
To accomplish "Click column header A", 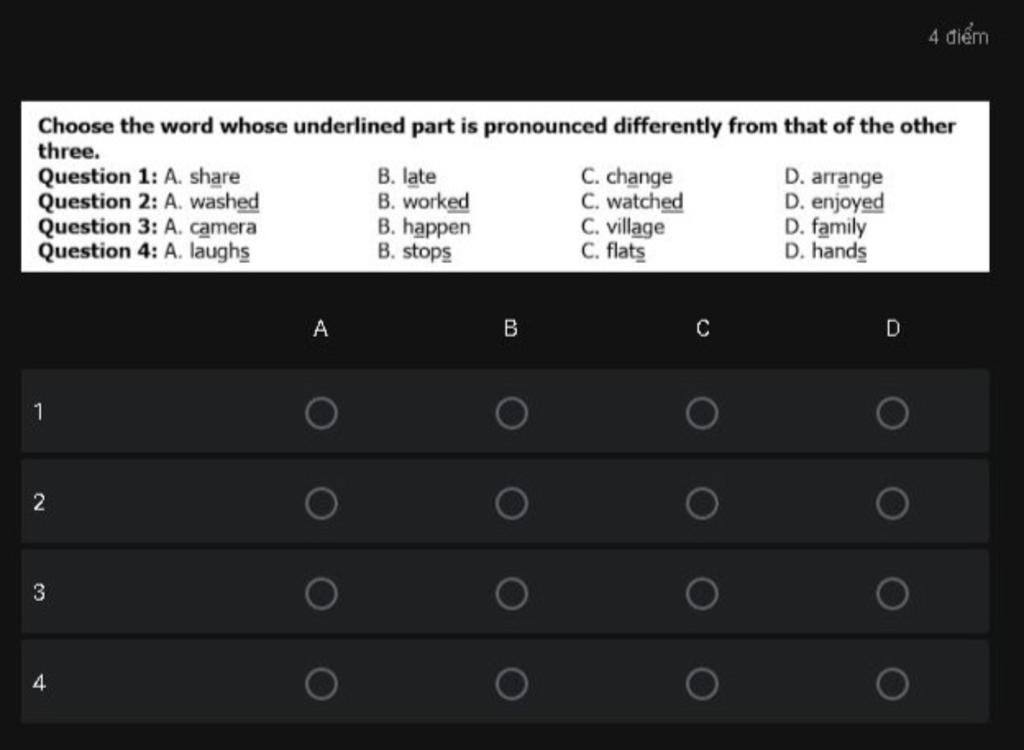I will click(321, 328).
